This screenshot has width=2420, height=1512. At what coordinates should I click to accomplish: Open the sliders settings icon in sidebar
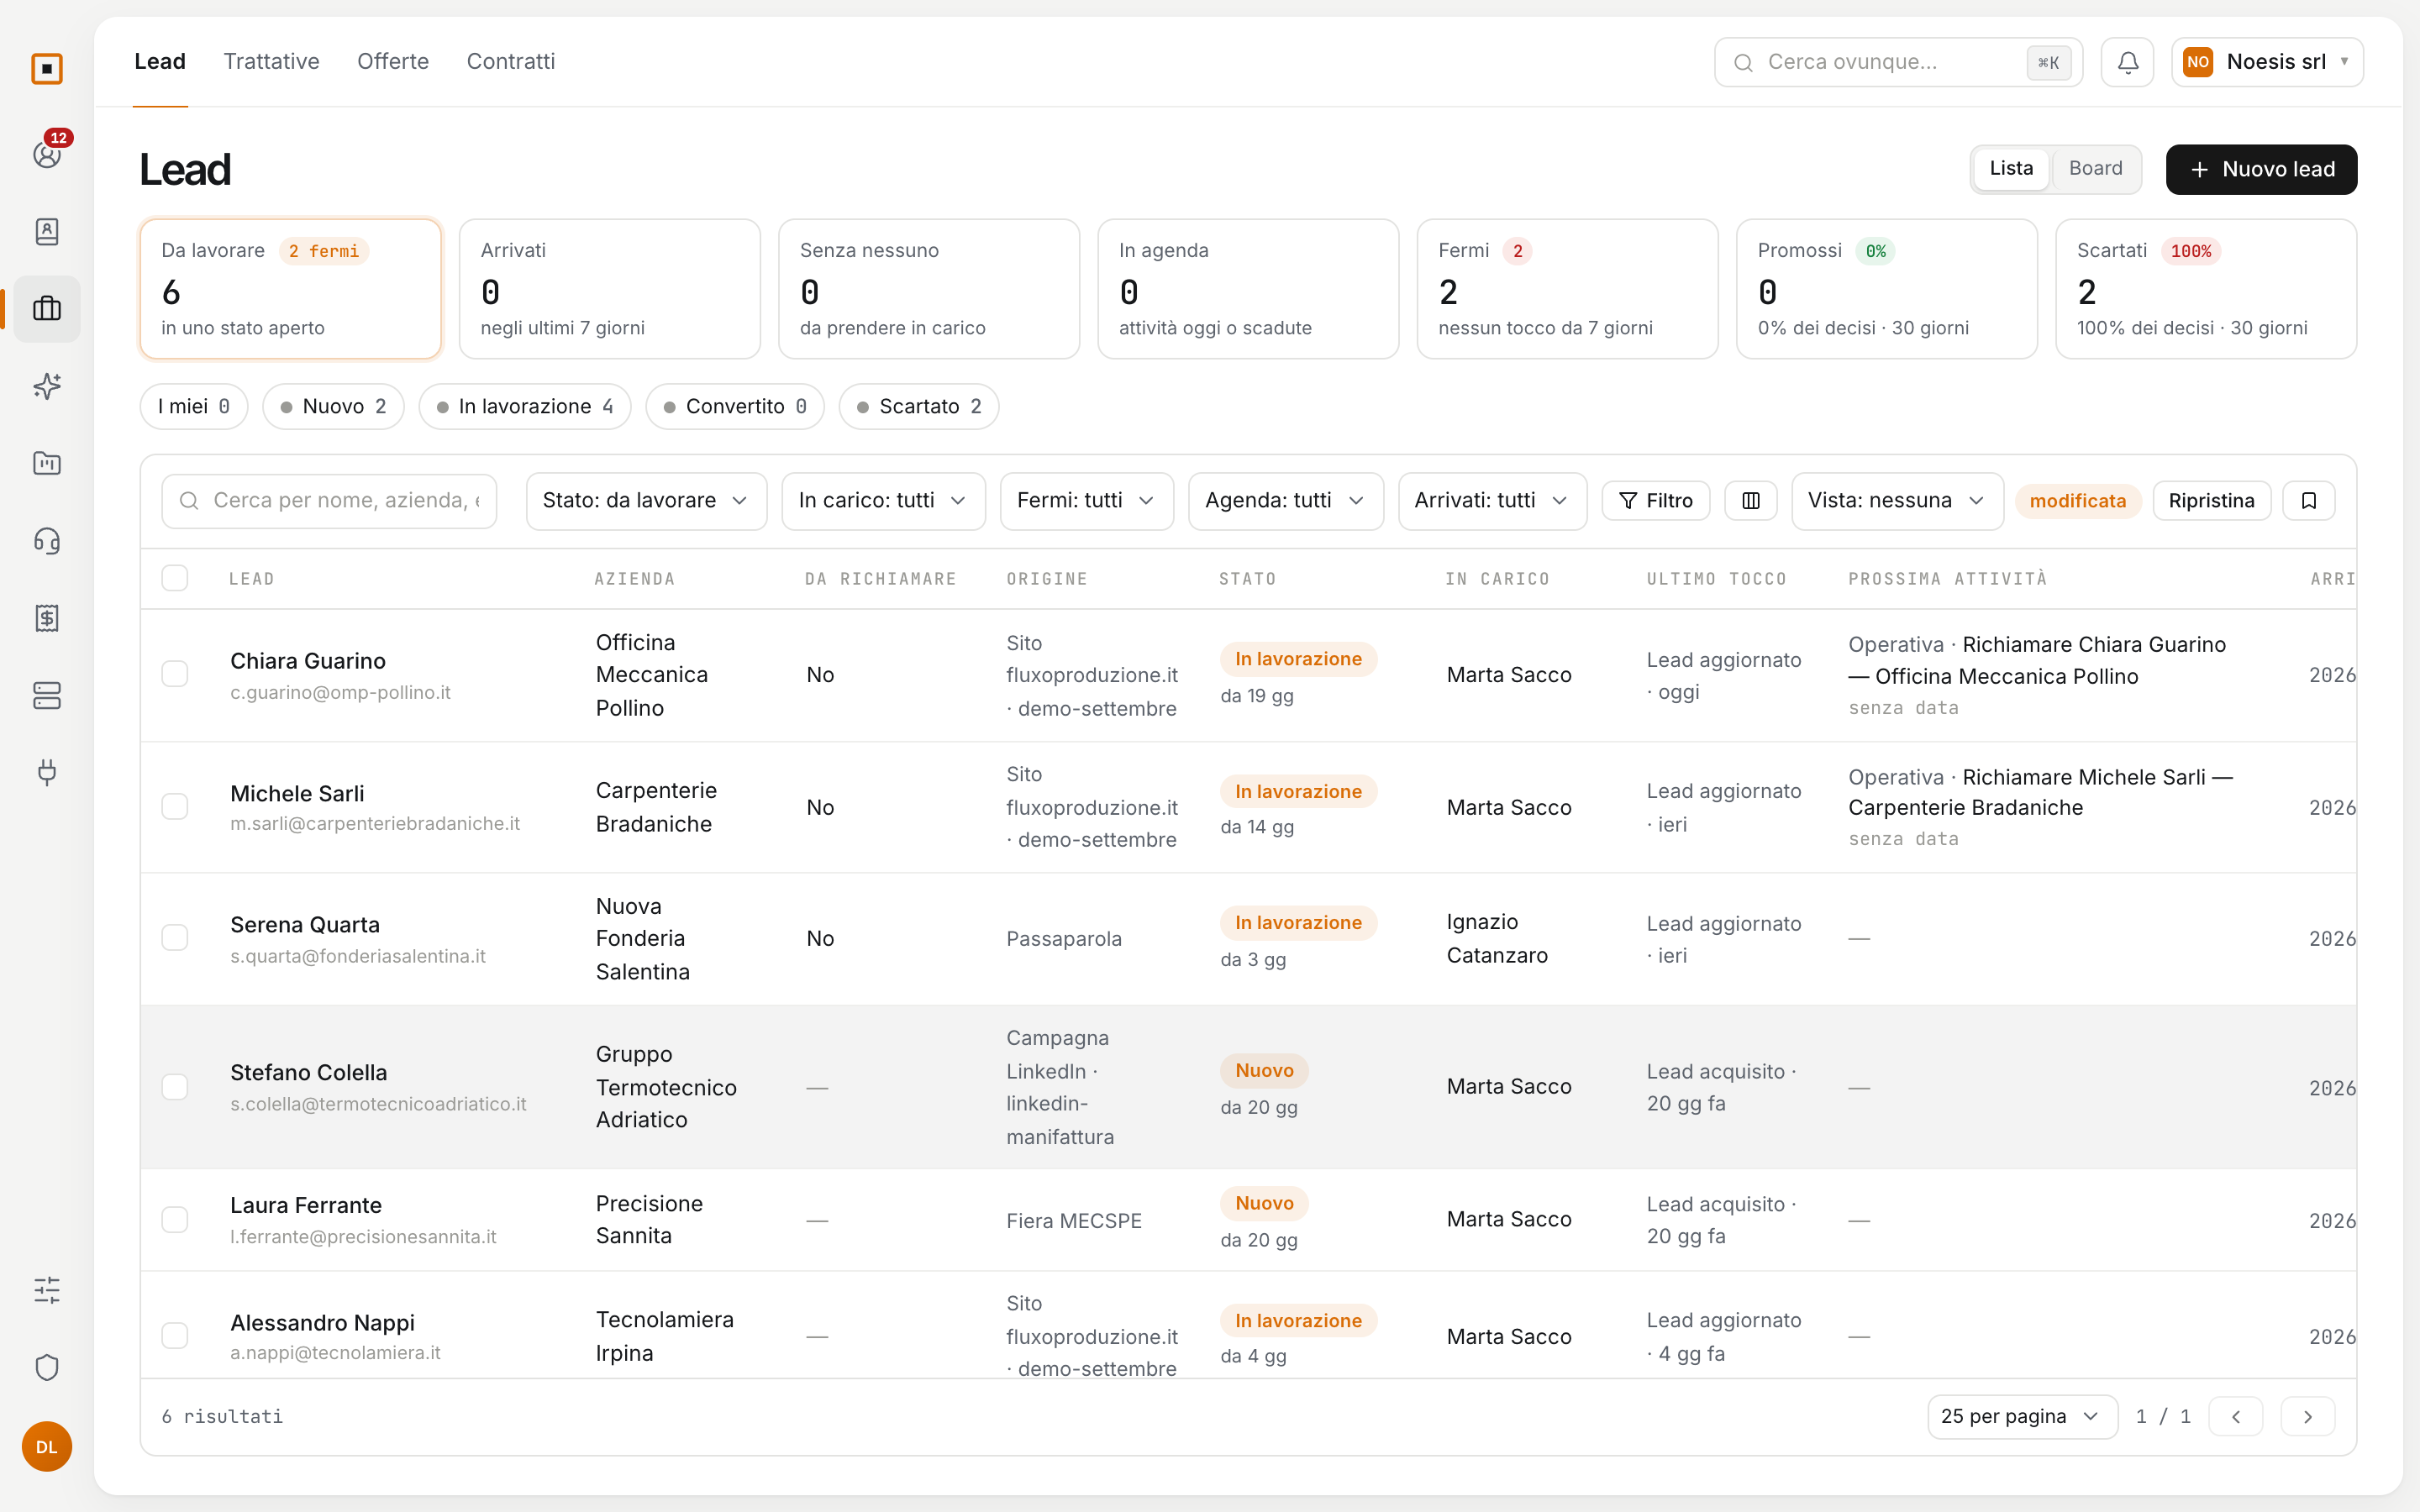coord(47,1290)
